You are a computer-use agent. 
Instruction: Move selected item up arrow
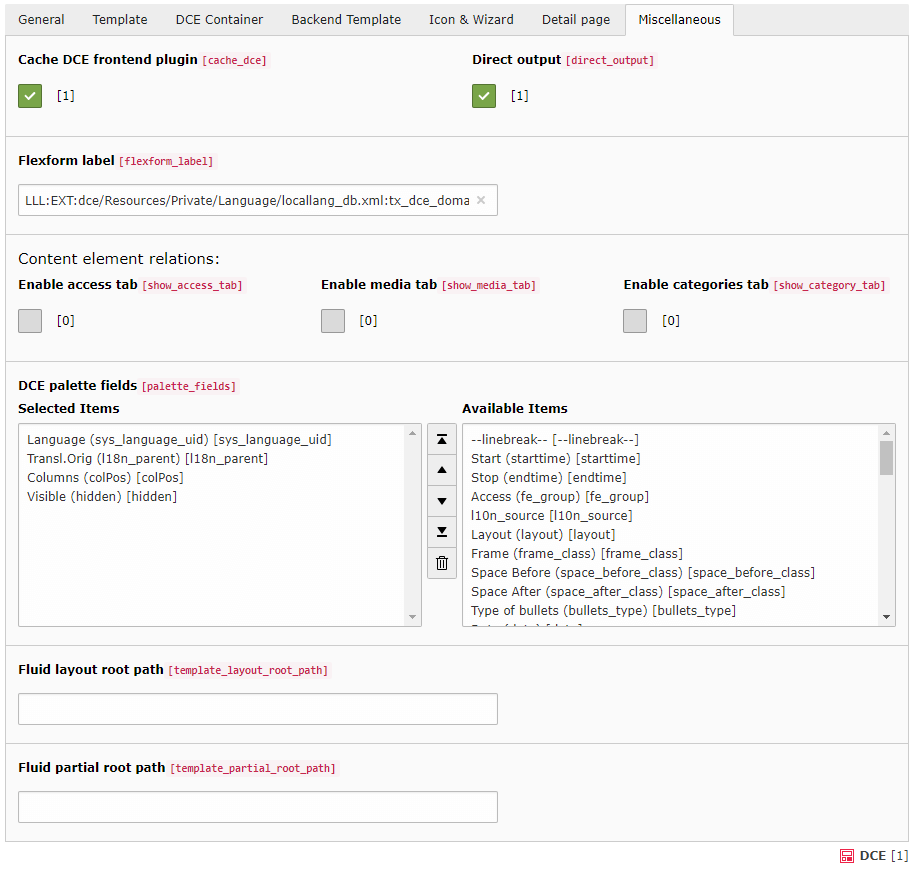(x=442, y=470)
